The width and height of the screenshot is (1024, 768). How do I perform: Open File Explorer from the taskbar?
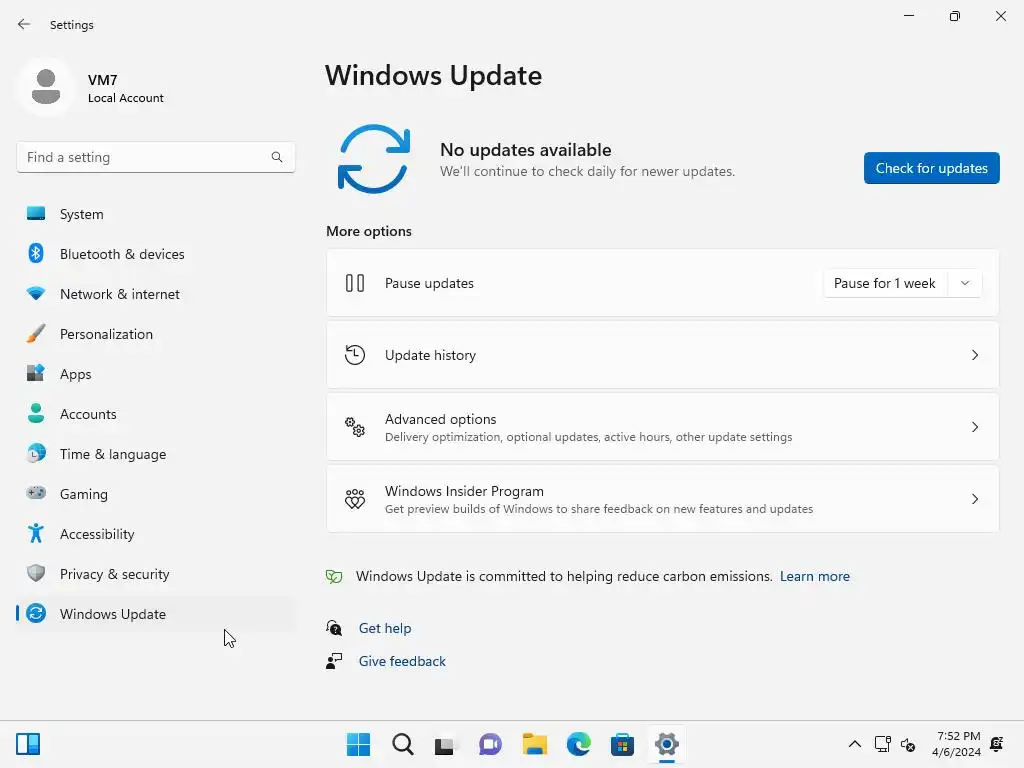(x=534, y=744)
